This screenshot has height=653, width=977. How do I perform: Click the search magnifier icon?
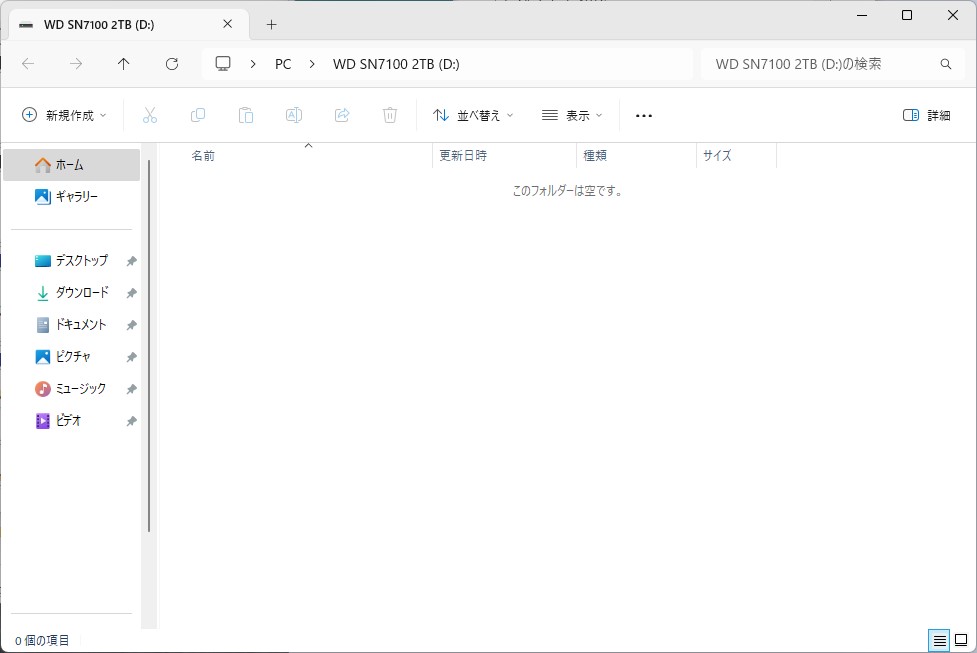(x=946, y=64)
